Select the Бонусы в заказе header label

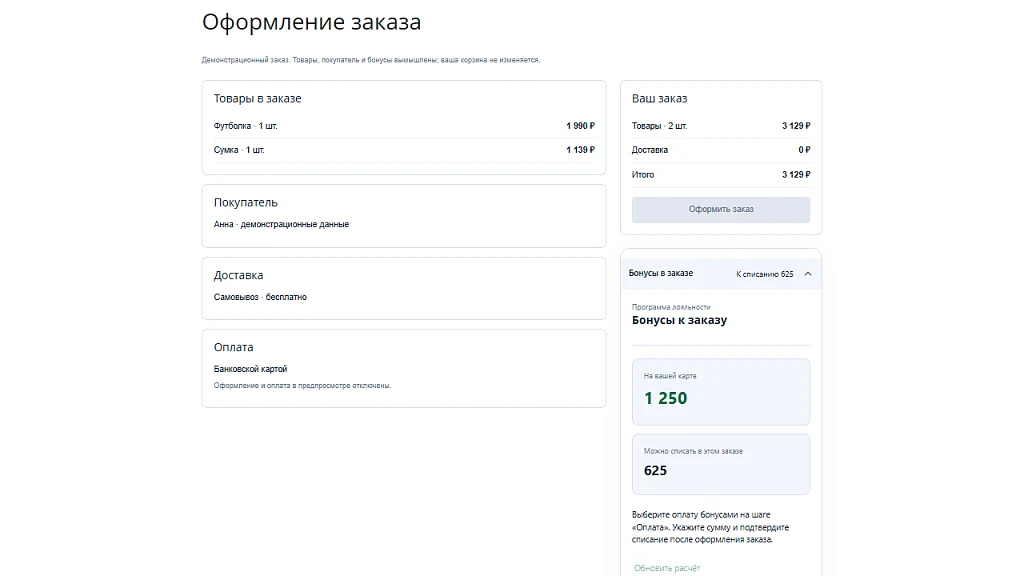[x=660, y=273]
